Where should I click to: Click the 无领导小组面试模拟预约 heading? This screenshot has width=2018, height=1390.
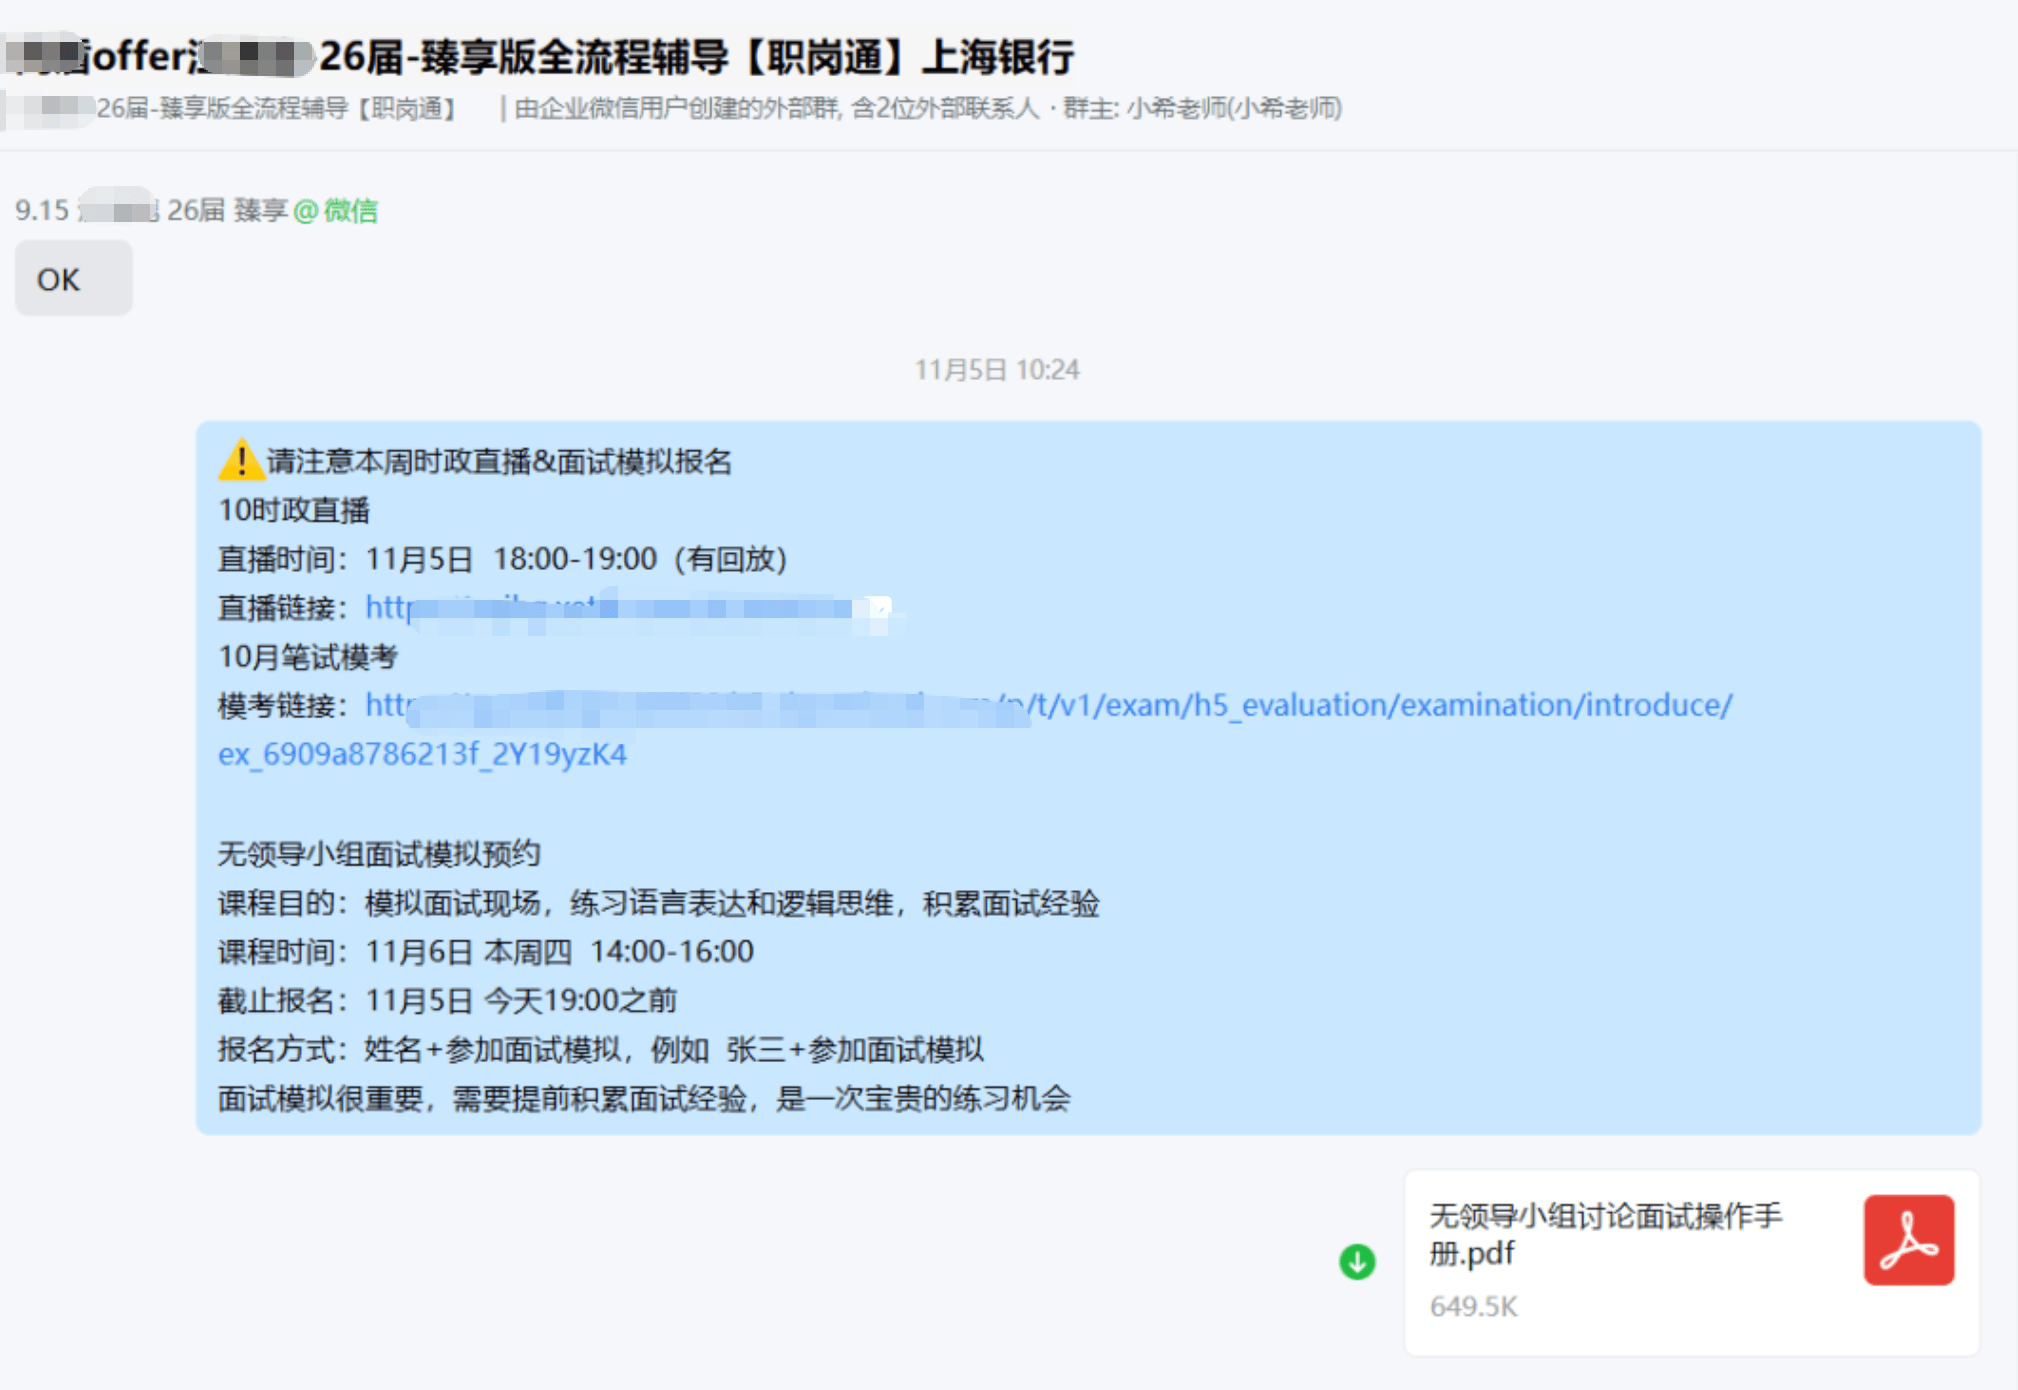378,853
